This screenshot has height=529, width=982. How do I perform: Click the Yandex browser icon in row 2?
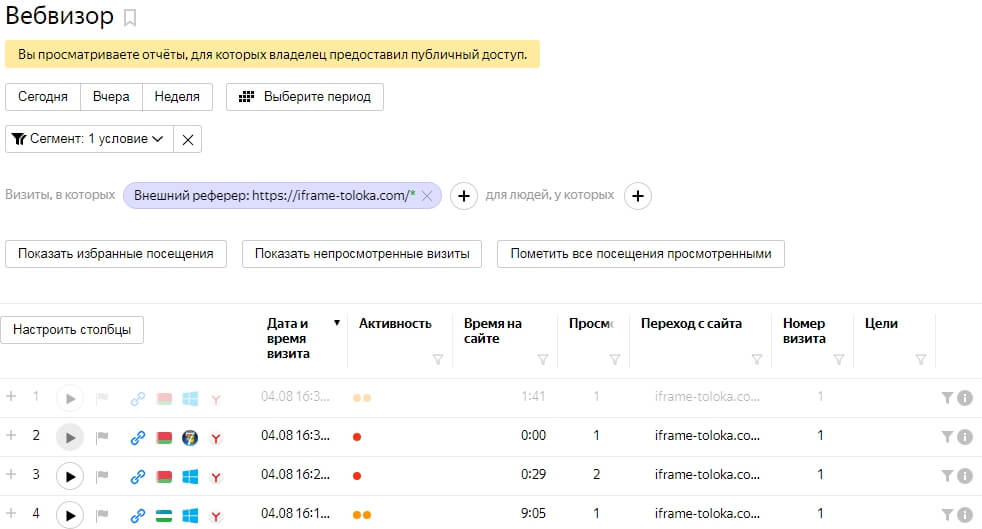pos(216,438)
